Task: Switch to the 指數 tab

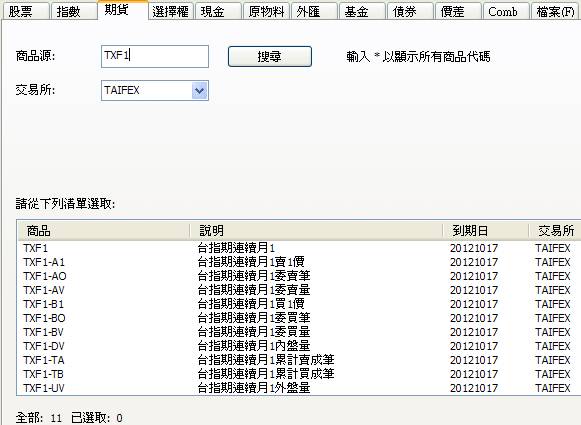Action: [x=73, y=11]
